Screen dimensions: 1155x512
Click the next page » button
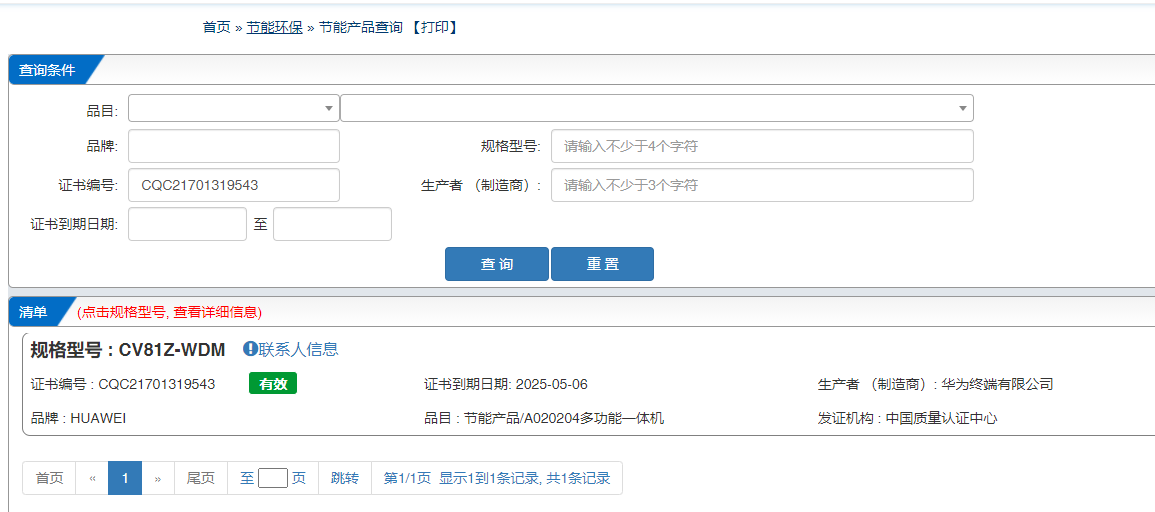tap(158, 478)
